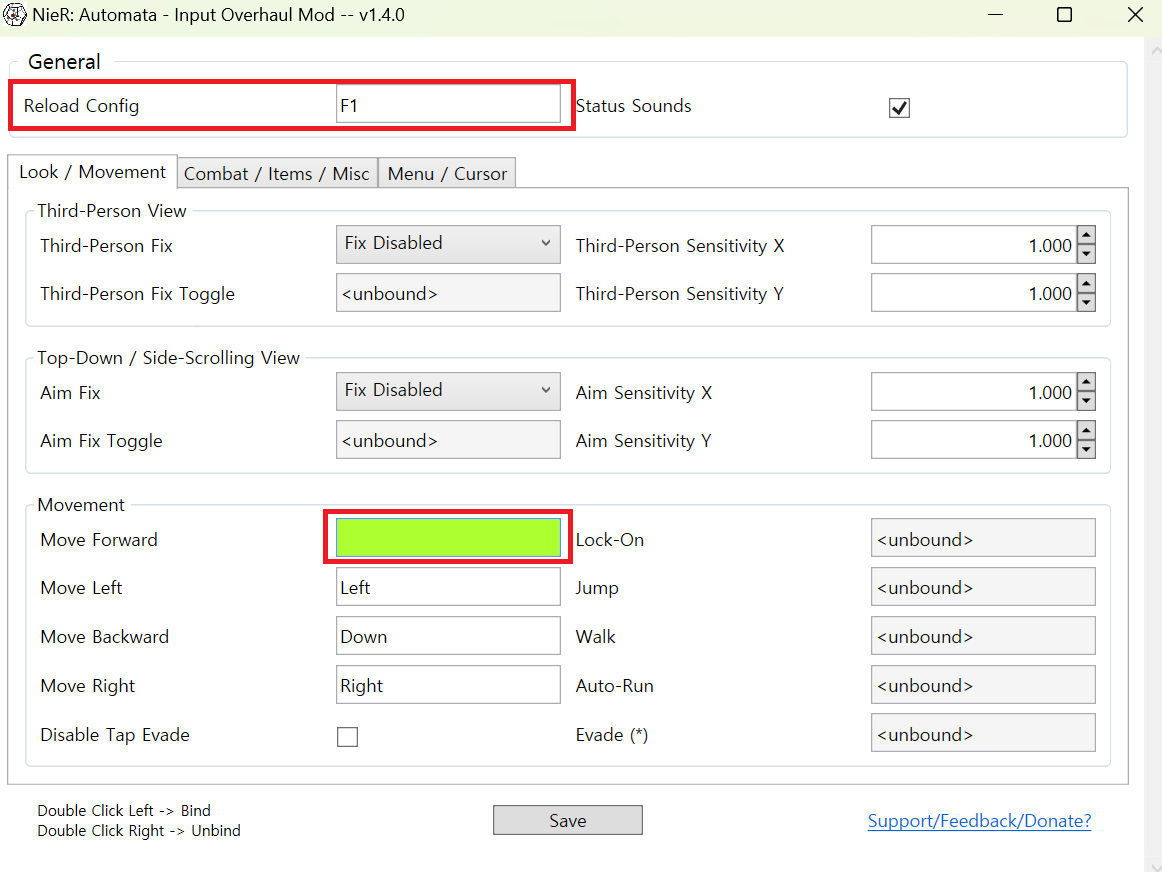Switch to the Look / Movement tab
The image size is (1162, 872).
(93, 172)
